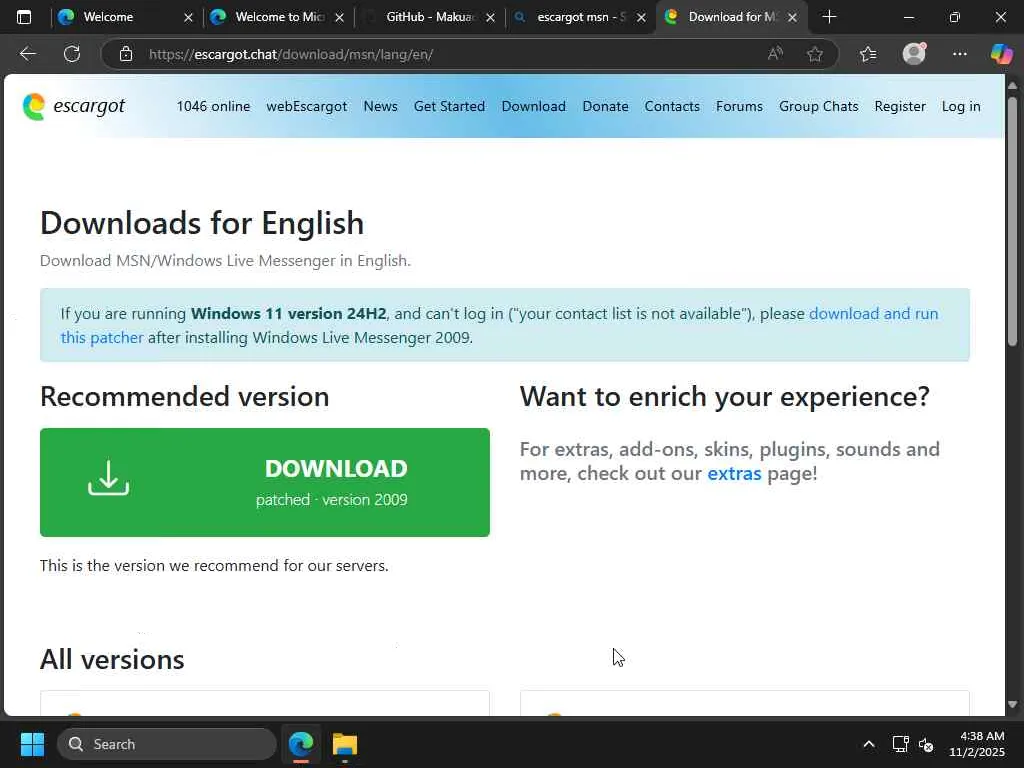Open Microsoft Edge from the taskbar

click(301, 744)
